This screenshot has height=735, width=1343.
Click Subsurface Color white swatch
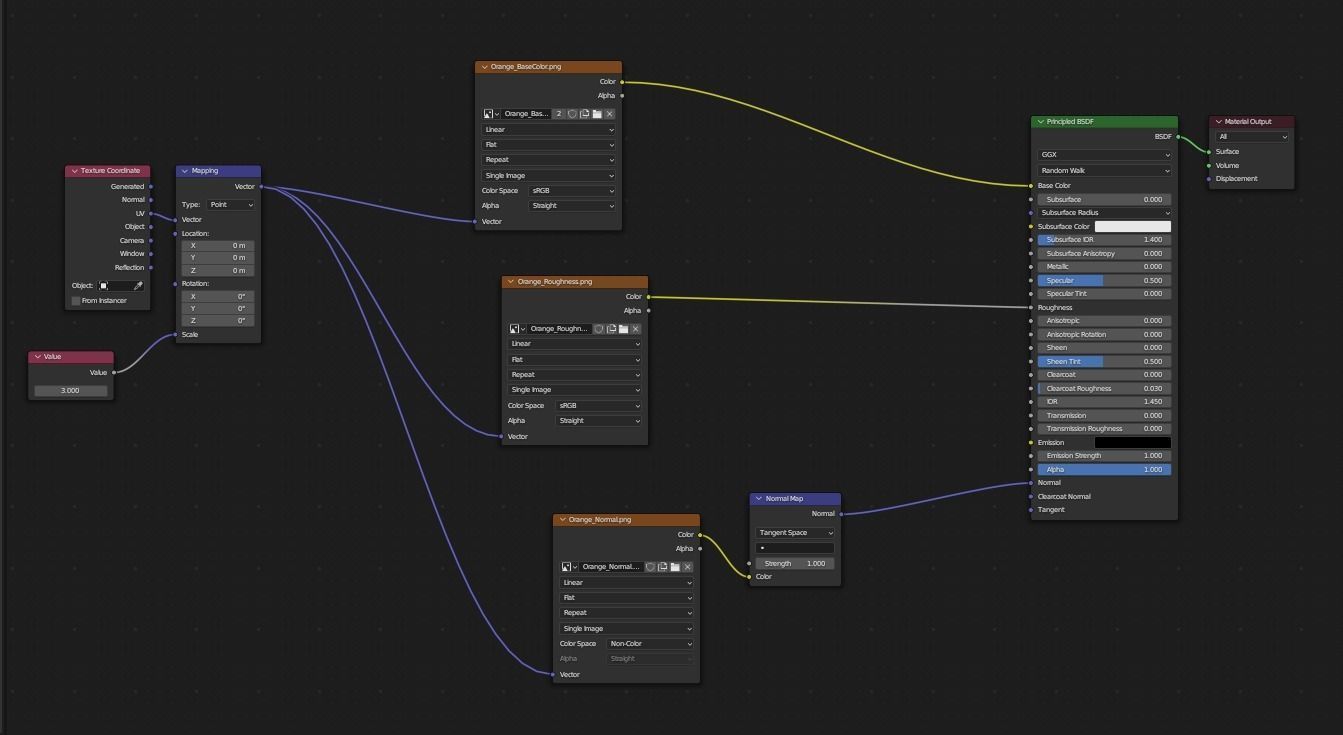tap(1133, 227)
